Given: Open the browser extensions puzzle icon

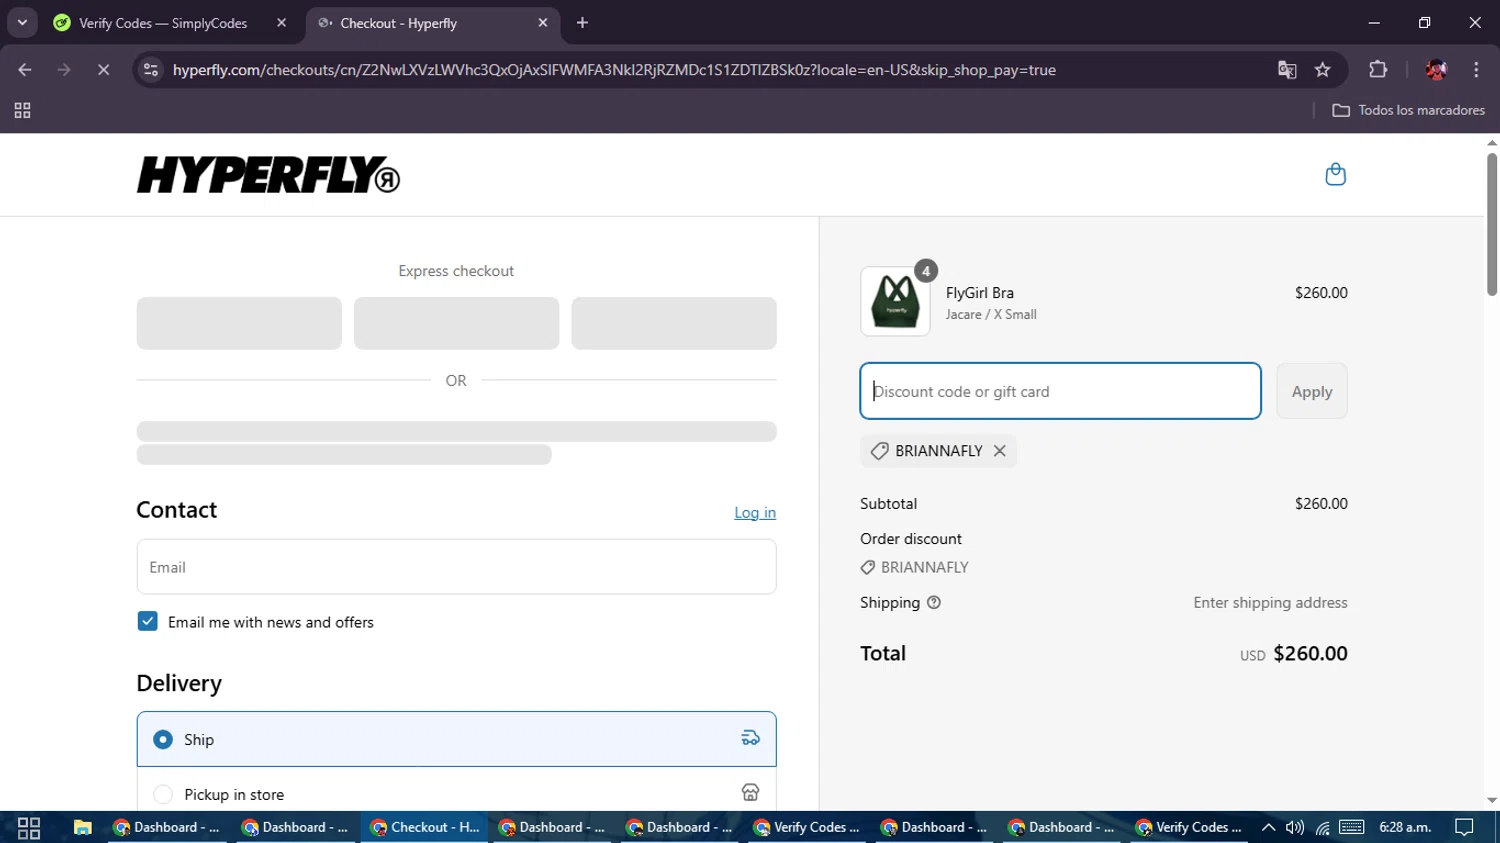Looking at the screenshot, I should 1378,70.
